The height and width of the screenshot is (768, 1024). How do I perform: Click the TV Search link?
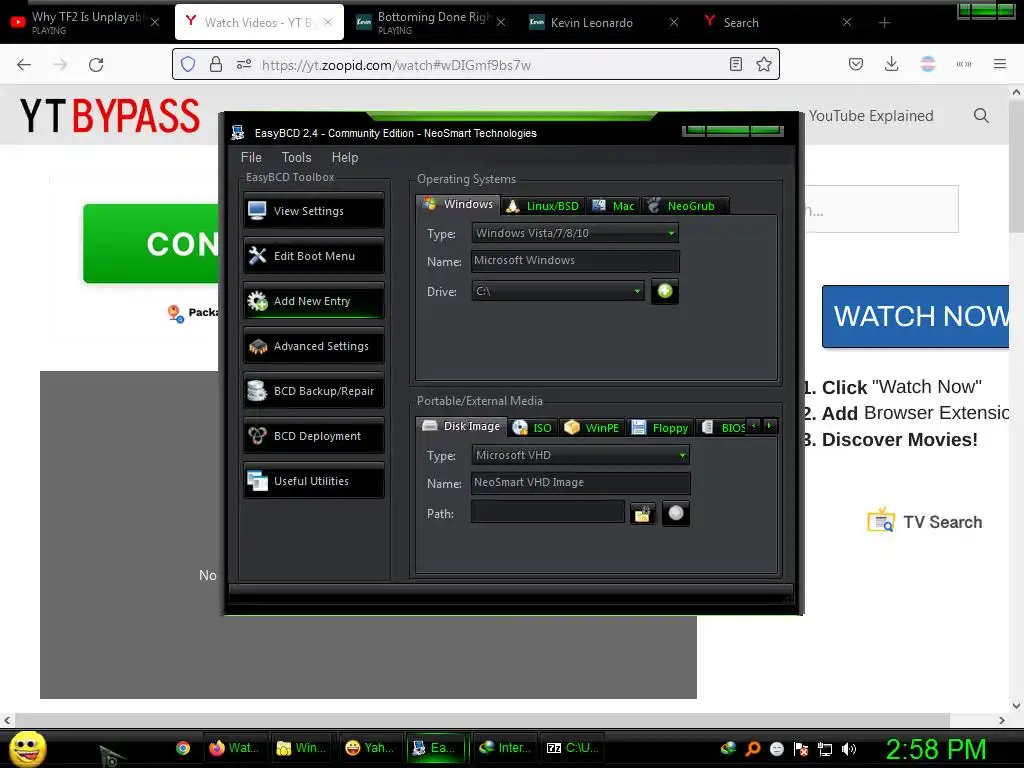click(925, 522)
